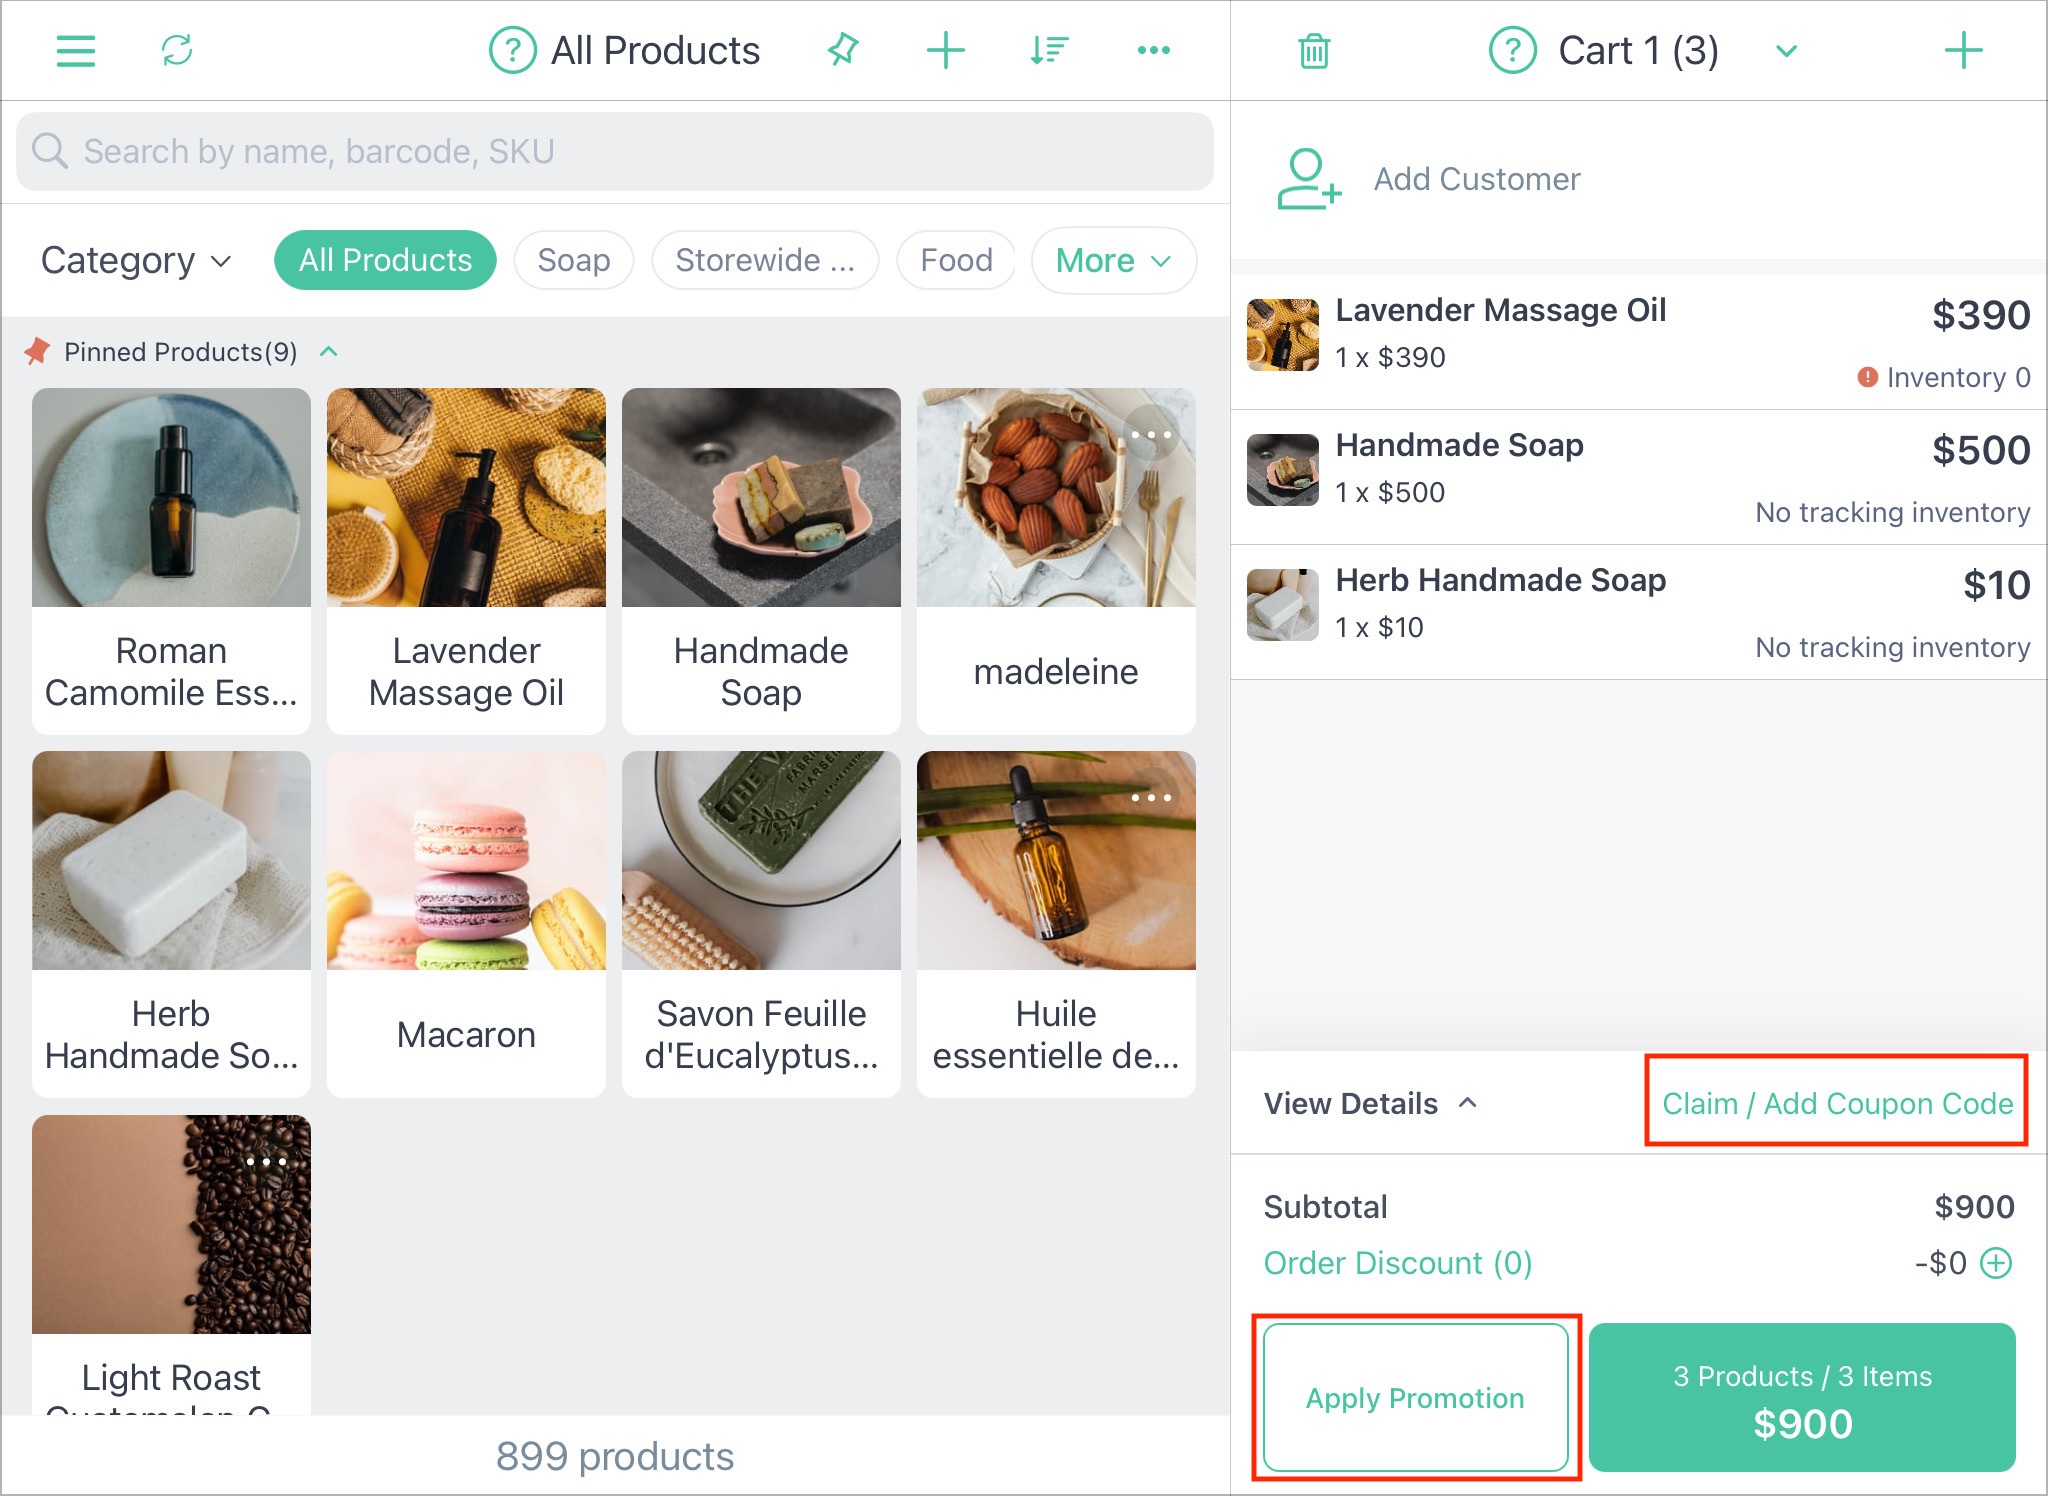This screenshot has height=1496, width=2048.
Task: Open help for All Products
Action: click(x=512, y=50)
